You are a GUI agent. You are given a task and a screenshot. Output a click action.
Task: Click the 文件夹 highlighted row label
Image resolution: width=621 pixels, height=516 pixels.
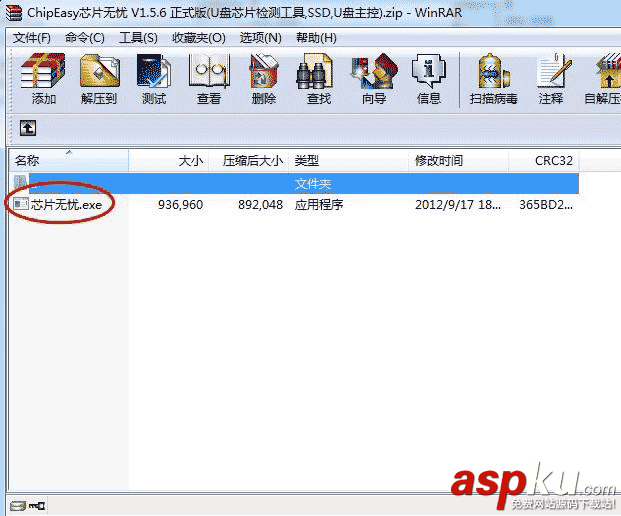[x=313, y=183]
